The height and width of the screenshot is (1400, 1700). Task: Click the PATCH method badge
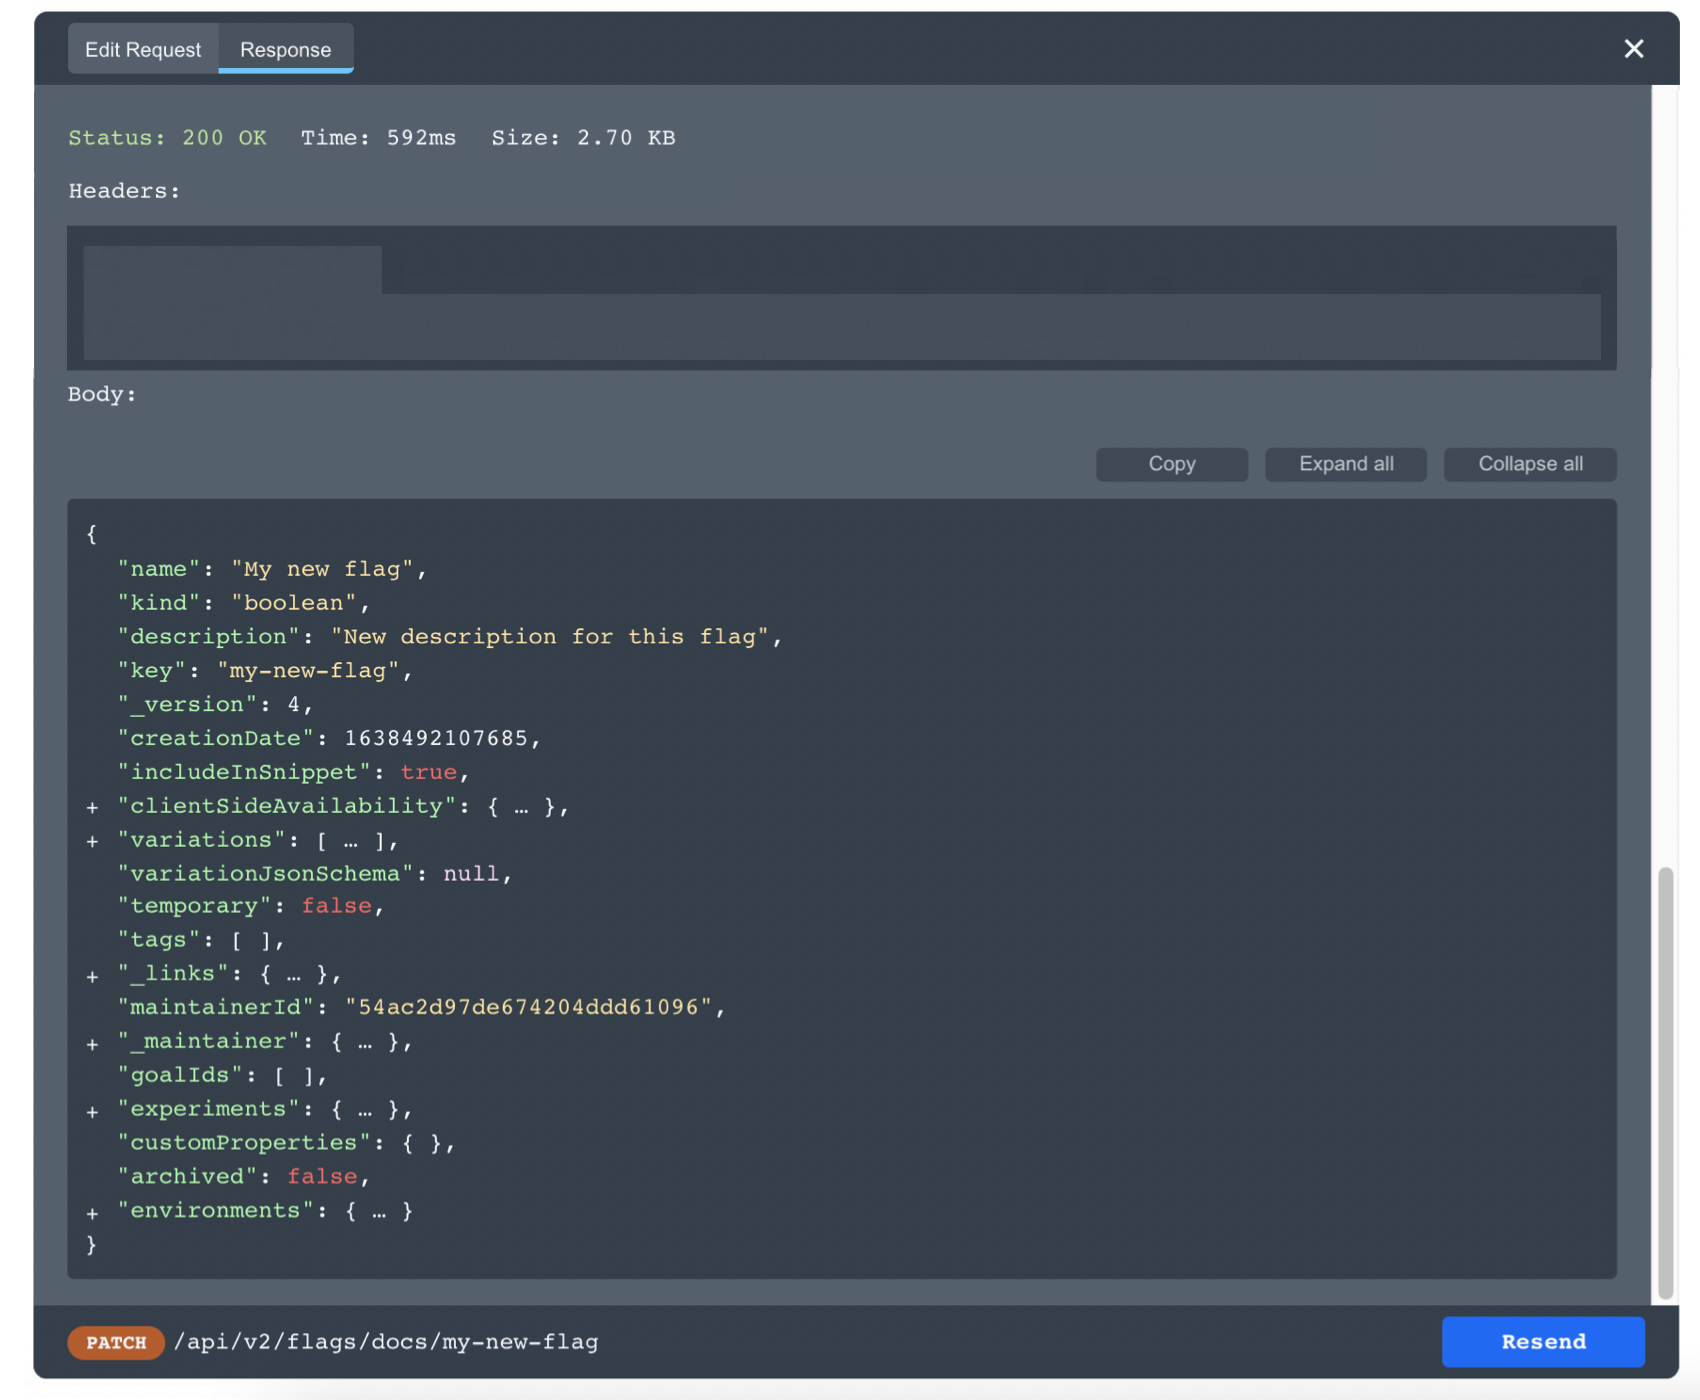pos(115,1343)
